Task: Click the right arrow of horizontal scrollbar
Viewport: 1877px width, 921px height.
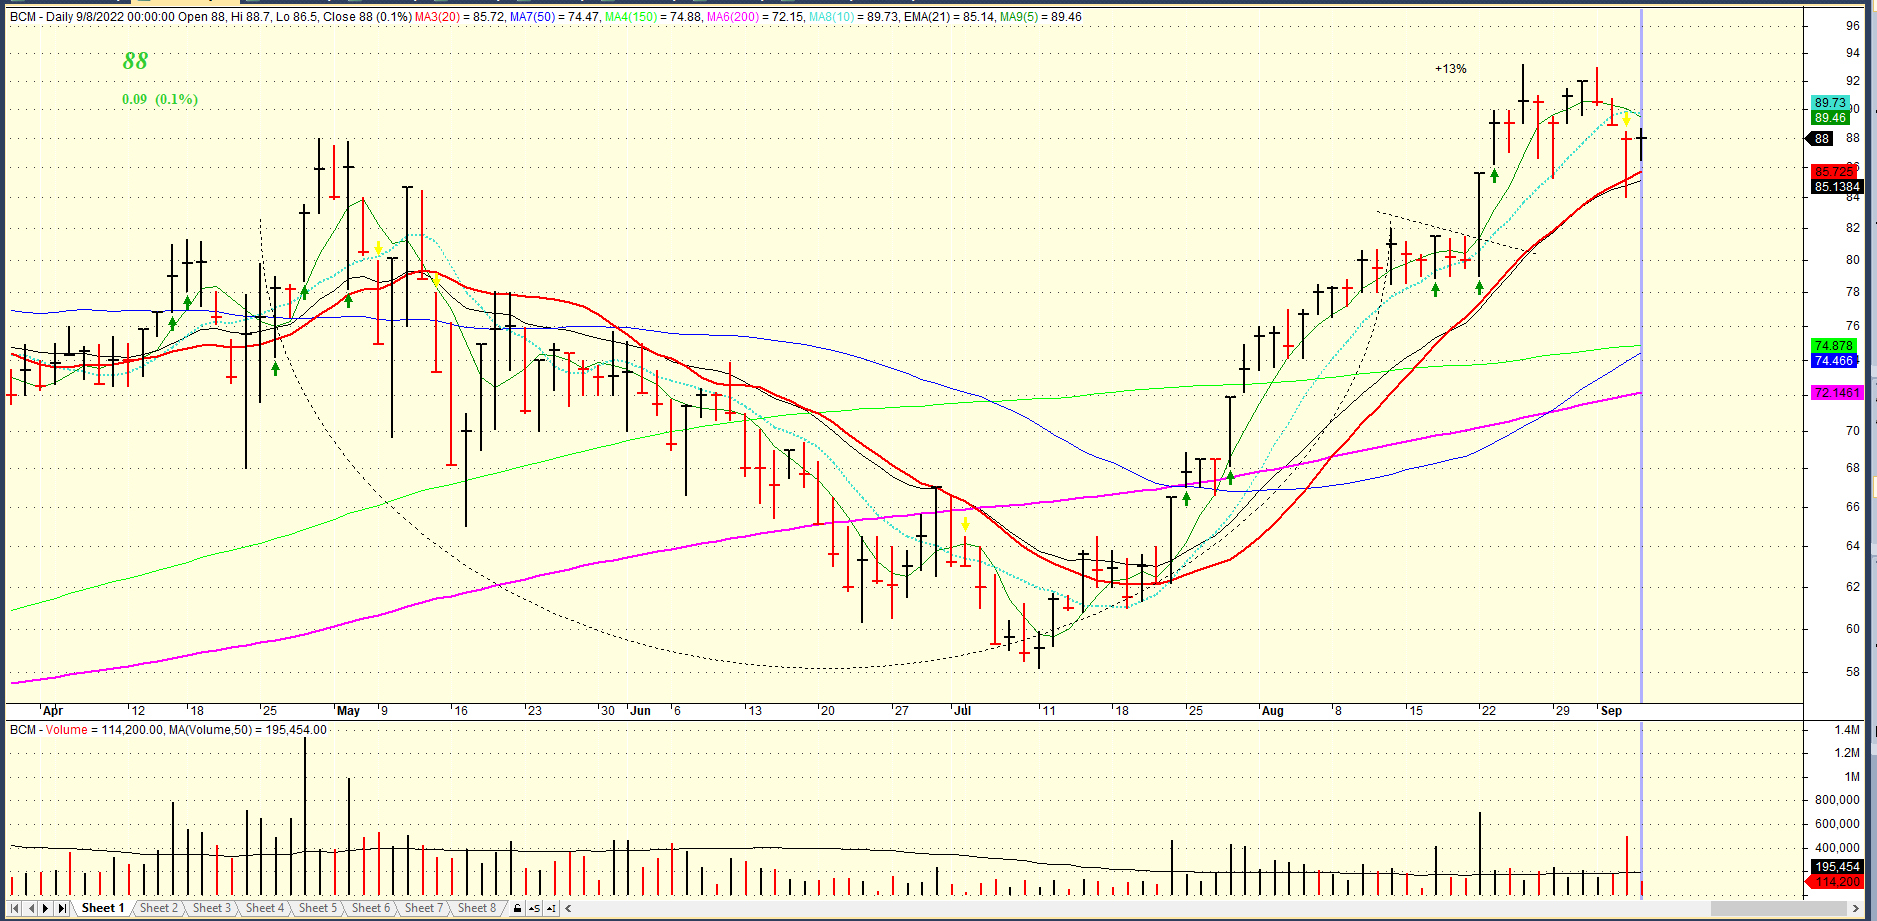Action: [x=1856, y=908]
